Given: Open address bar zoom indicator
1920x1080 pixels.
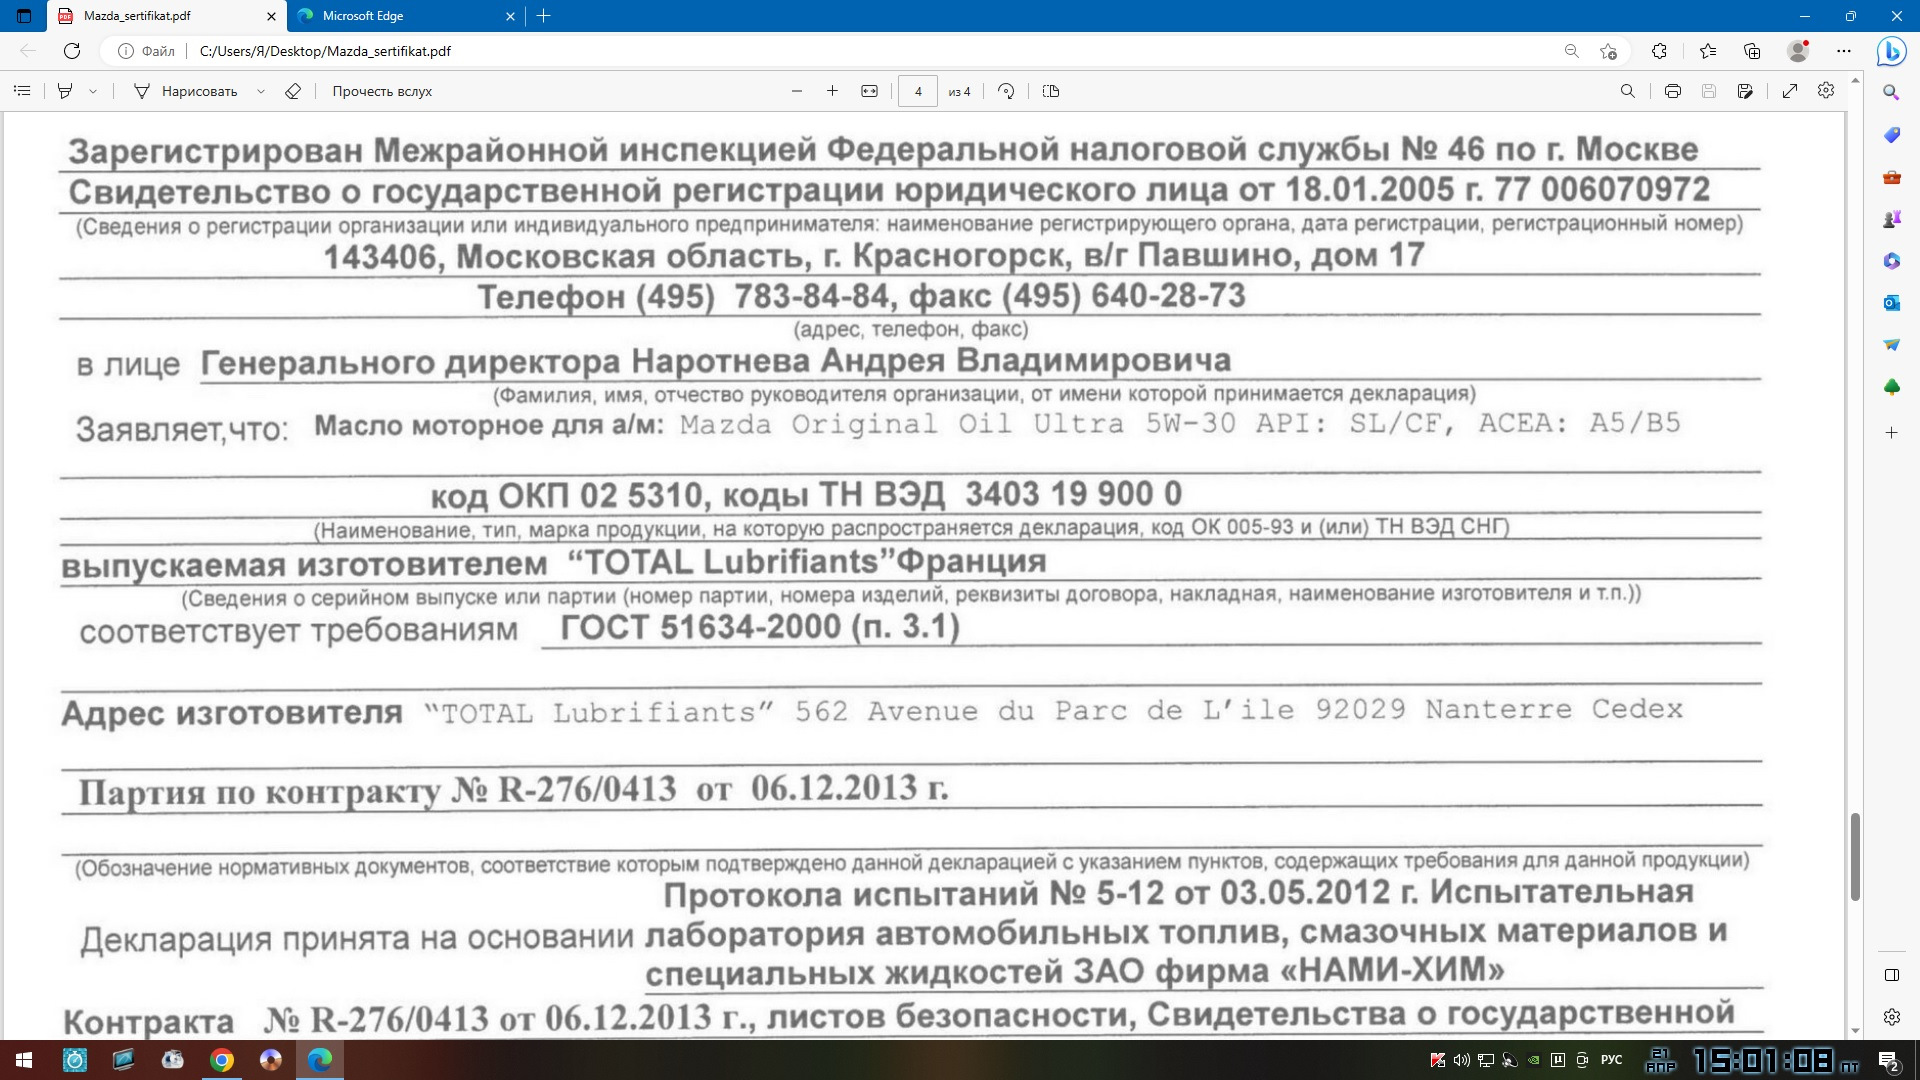Looking at the screenshot, I should tap(1572, 51).
